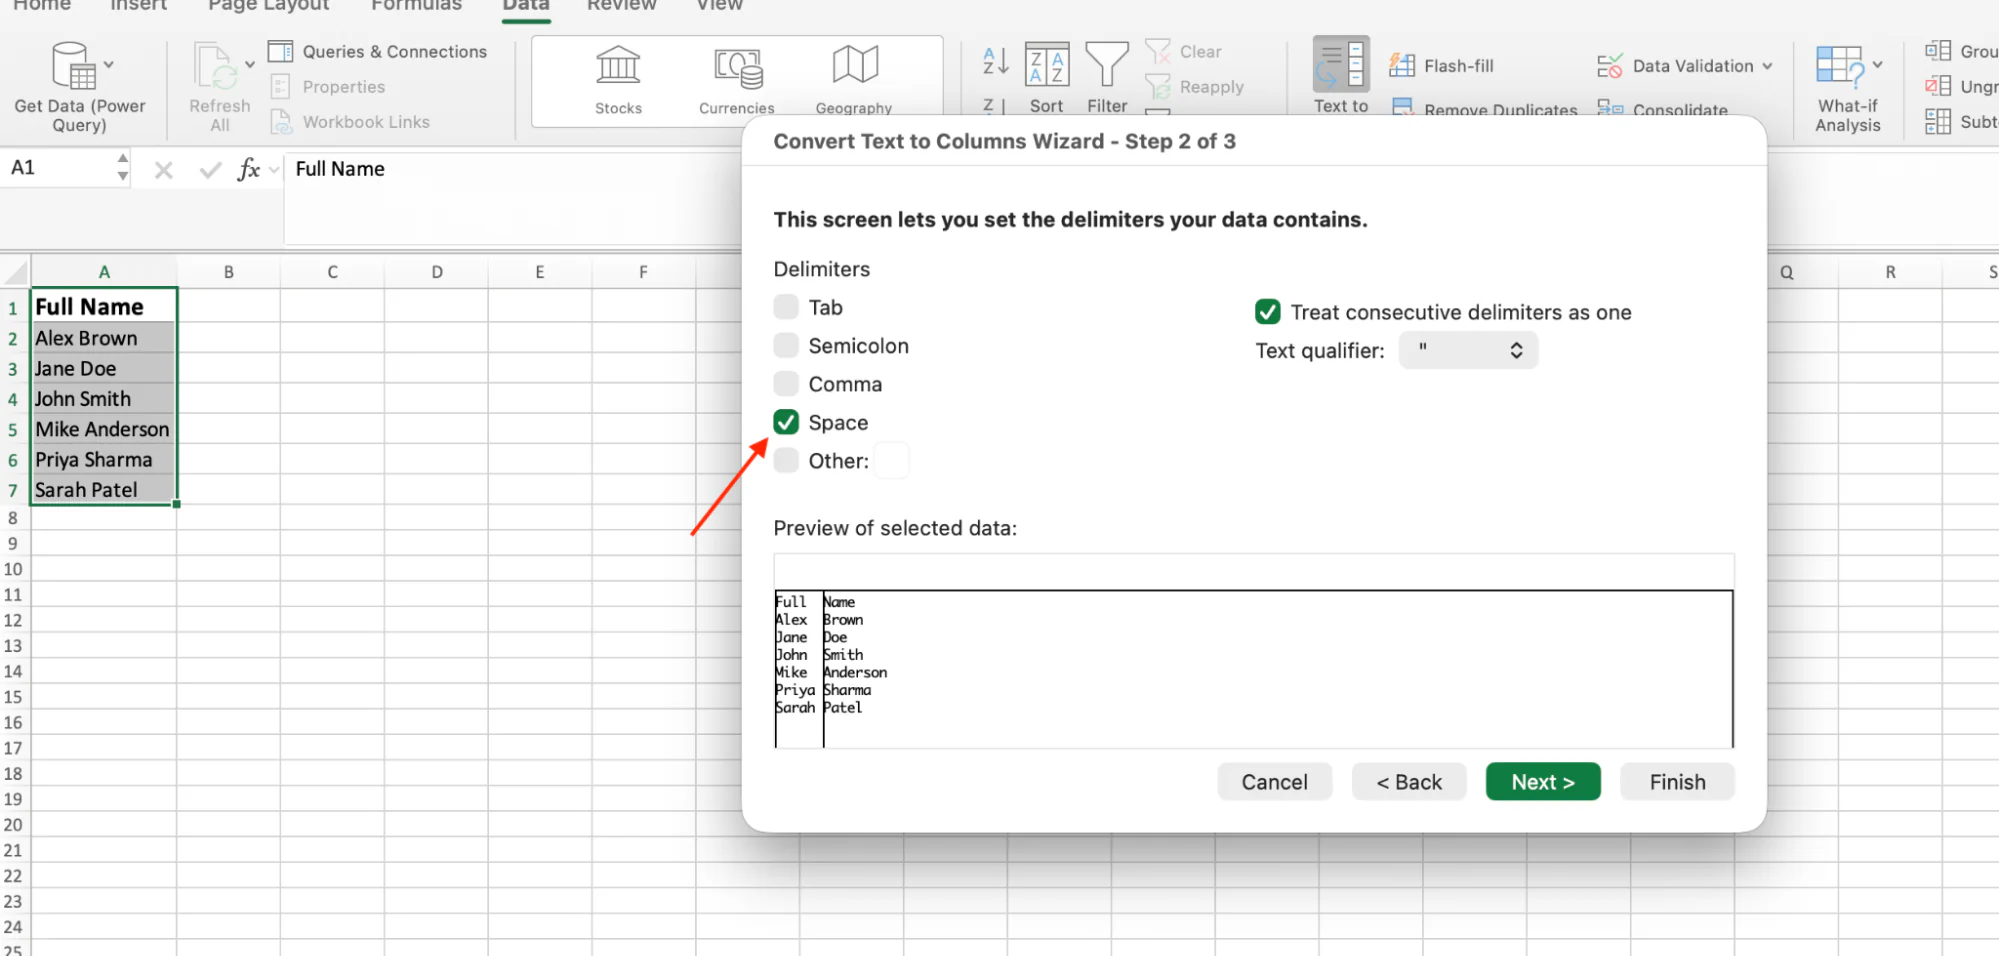Click the Other delimiter text field

[892, 461]
